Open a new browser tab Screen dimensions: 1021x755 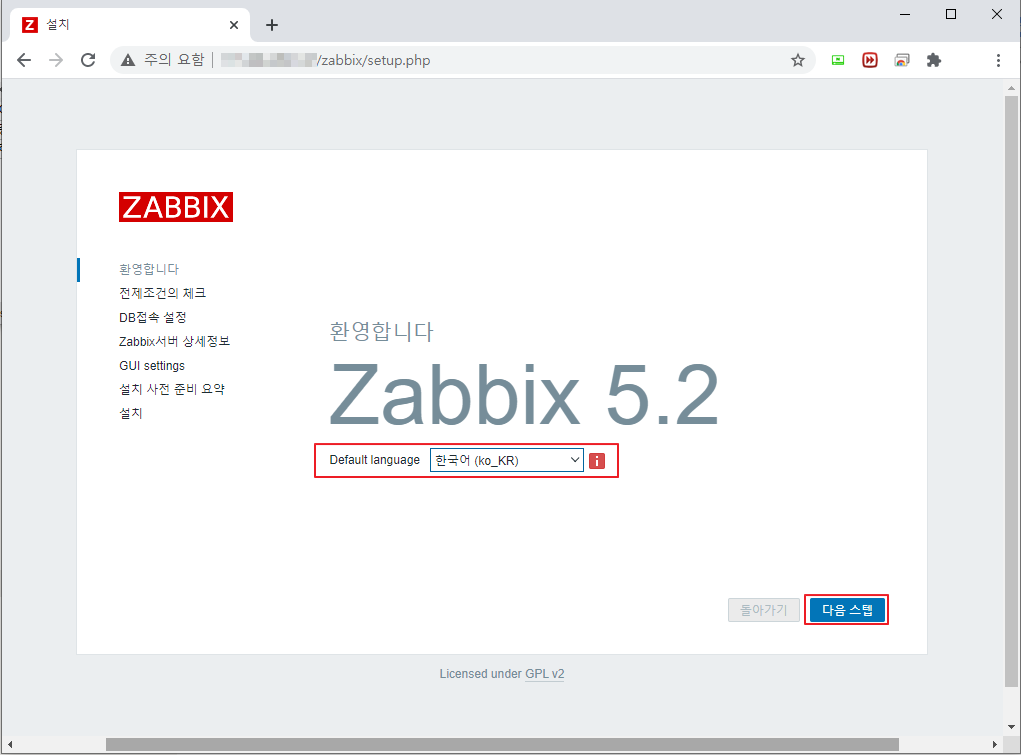[x=272, y=25]
